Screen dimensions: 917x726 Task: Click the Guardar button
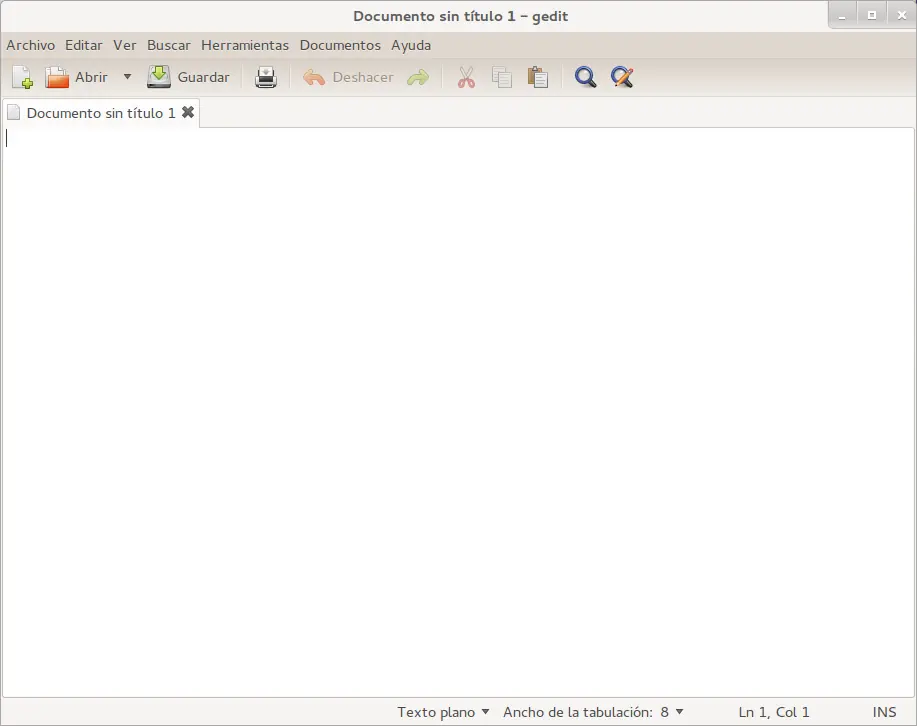188,77
